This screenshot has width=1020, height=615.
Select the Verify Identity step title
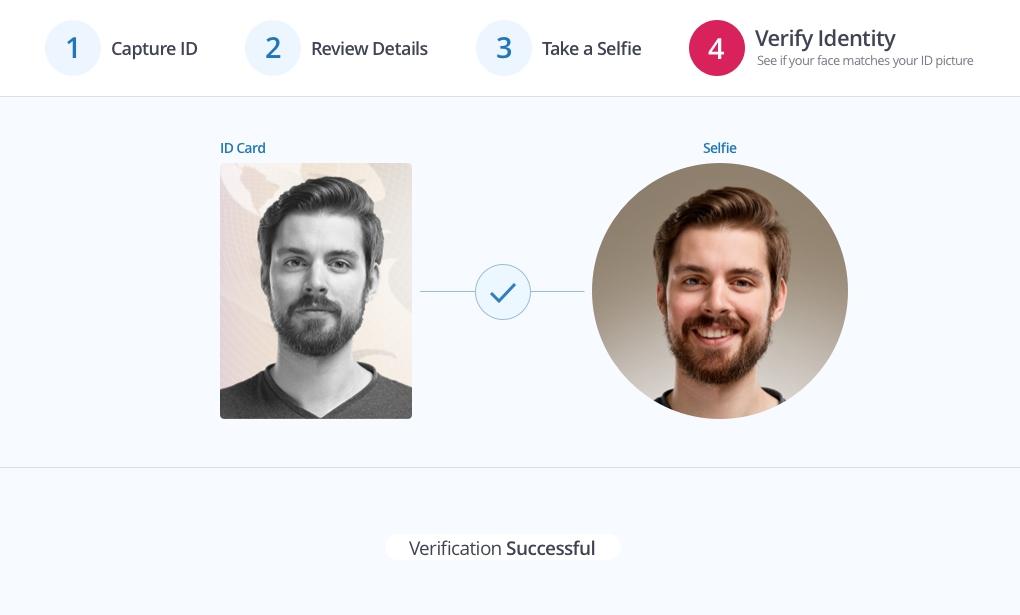(825, 38)
